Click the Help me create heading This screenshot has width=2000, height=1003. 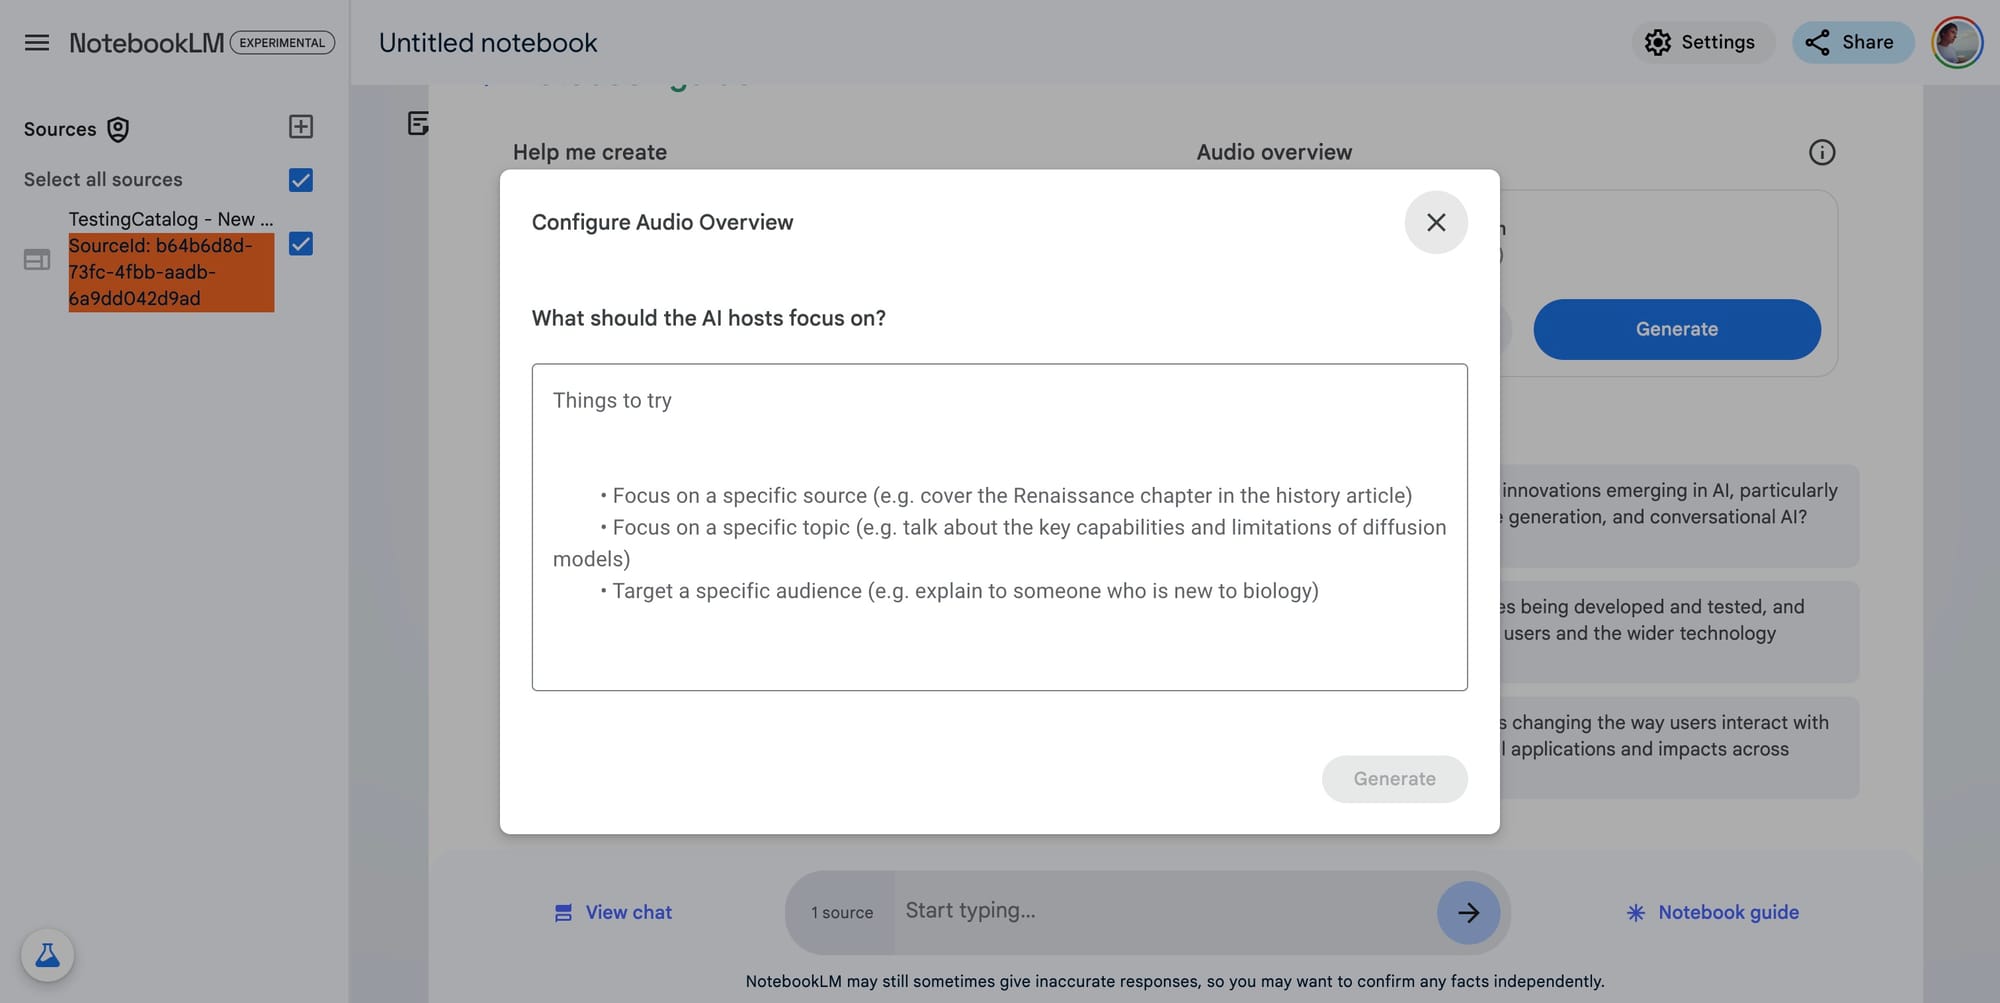[x=590, y=152]
